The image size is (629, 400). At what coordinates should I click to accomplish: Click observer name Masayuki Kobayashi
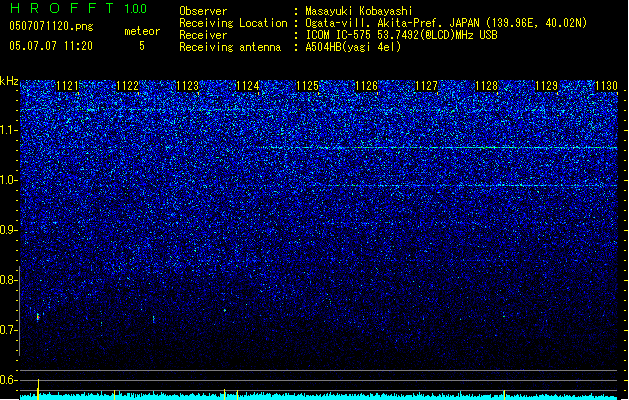tap(359, 11)
